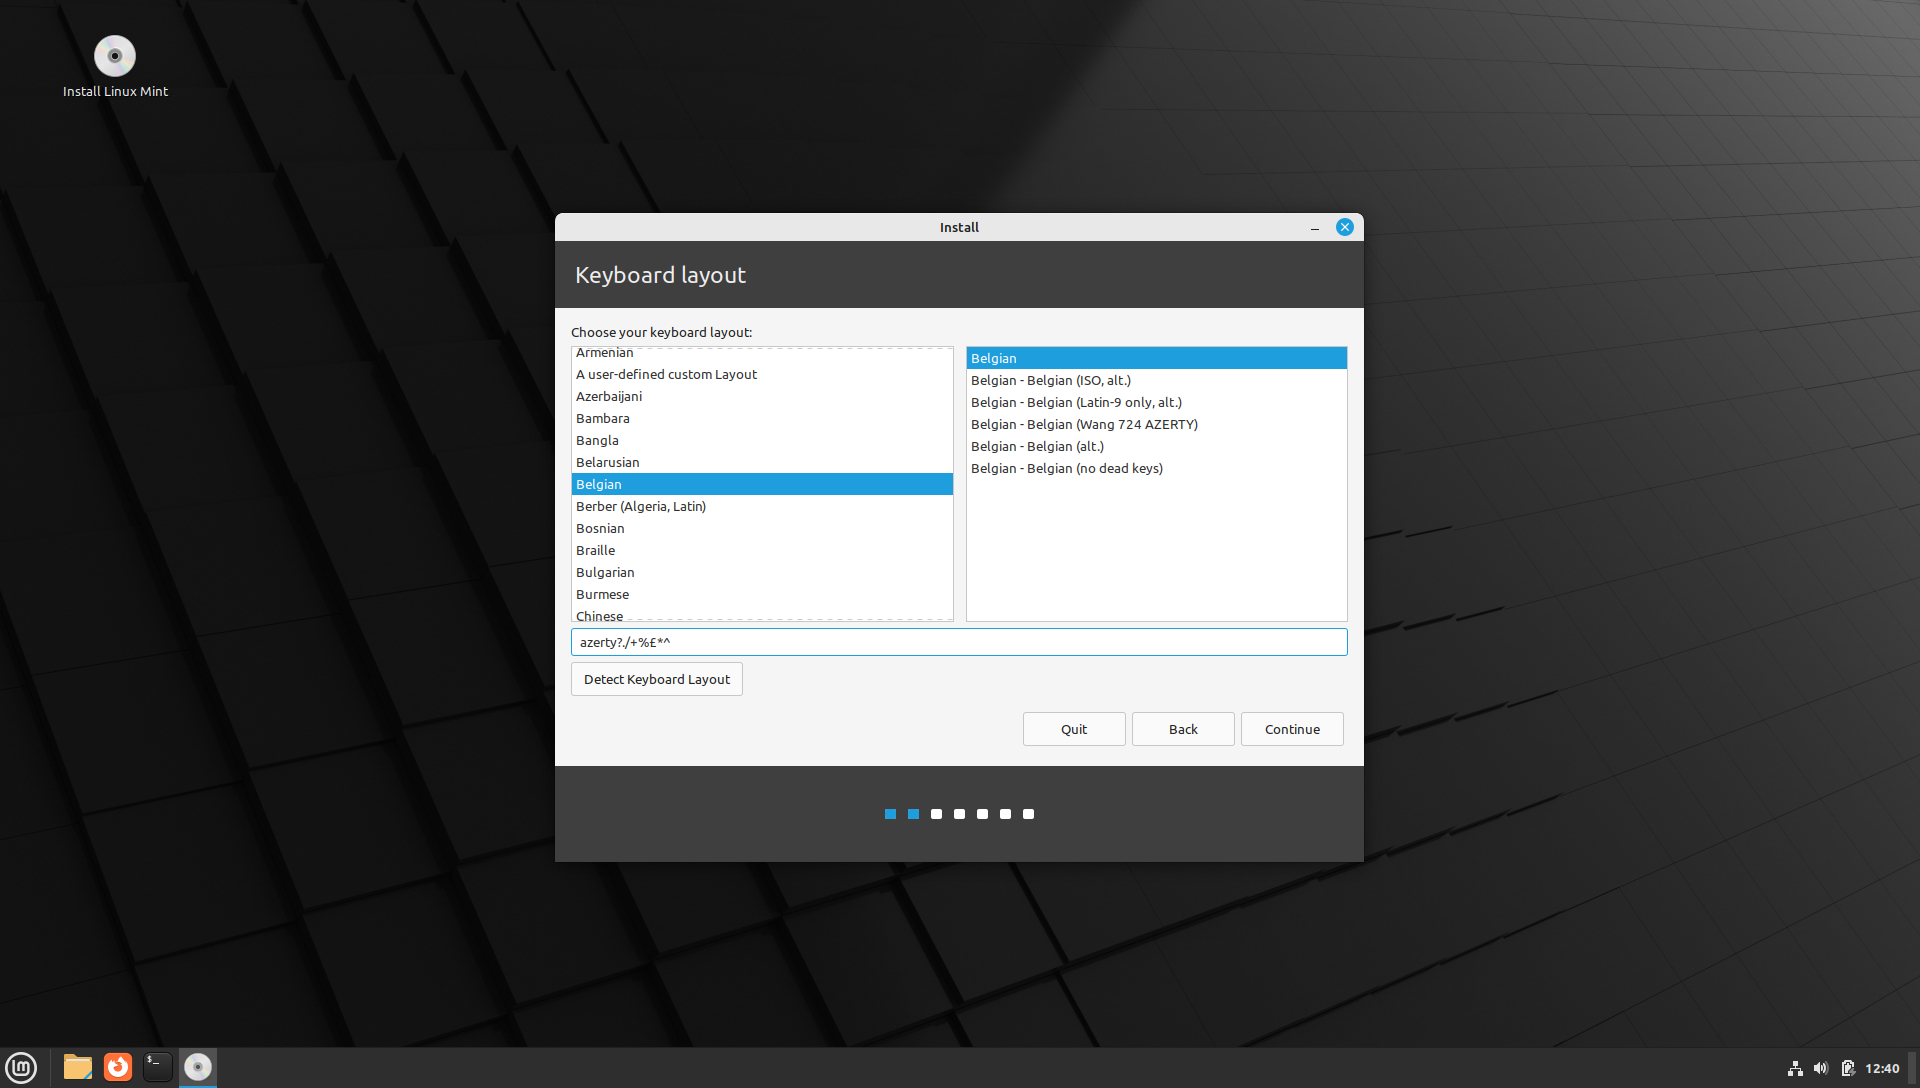This screenshot has height=1088, width=1920.
Task: Select Berber (Algeria, Latin) layout
Action: click(x=762, y=506)
